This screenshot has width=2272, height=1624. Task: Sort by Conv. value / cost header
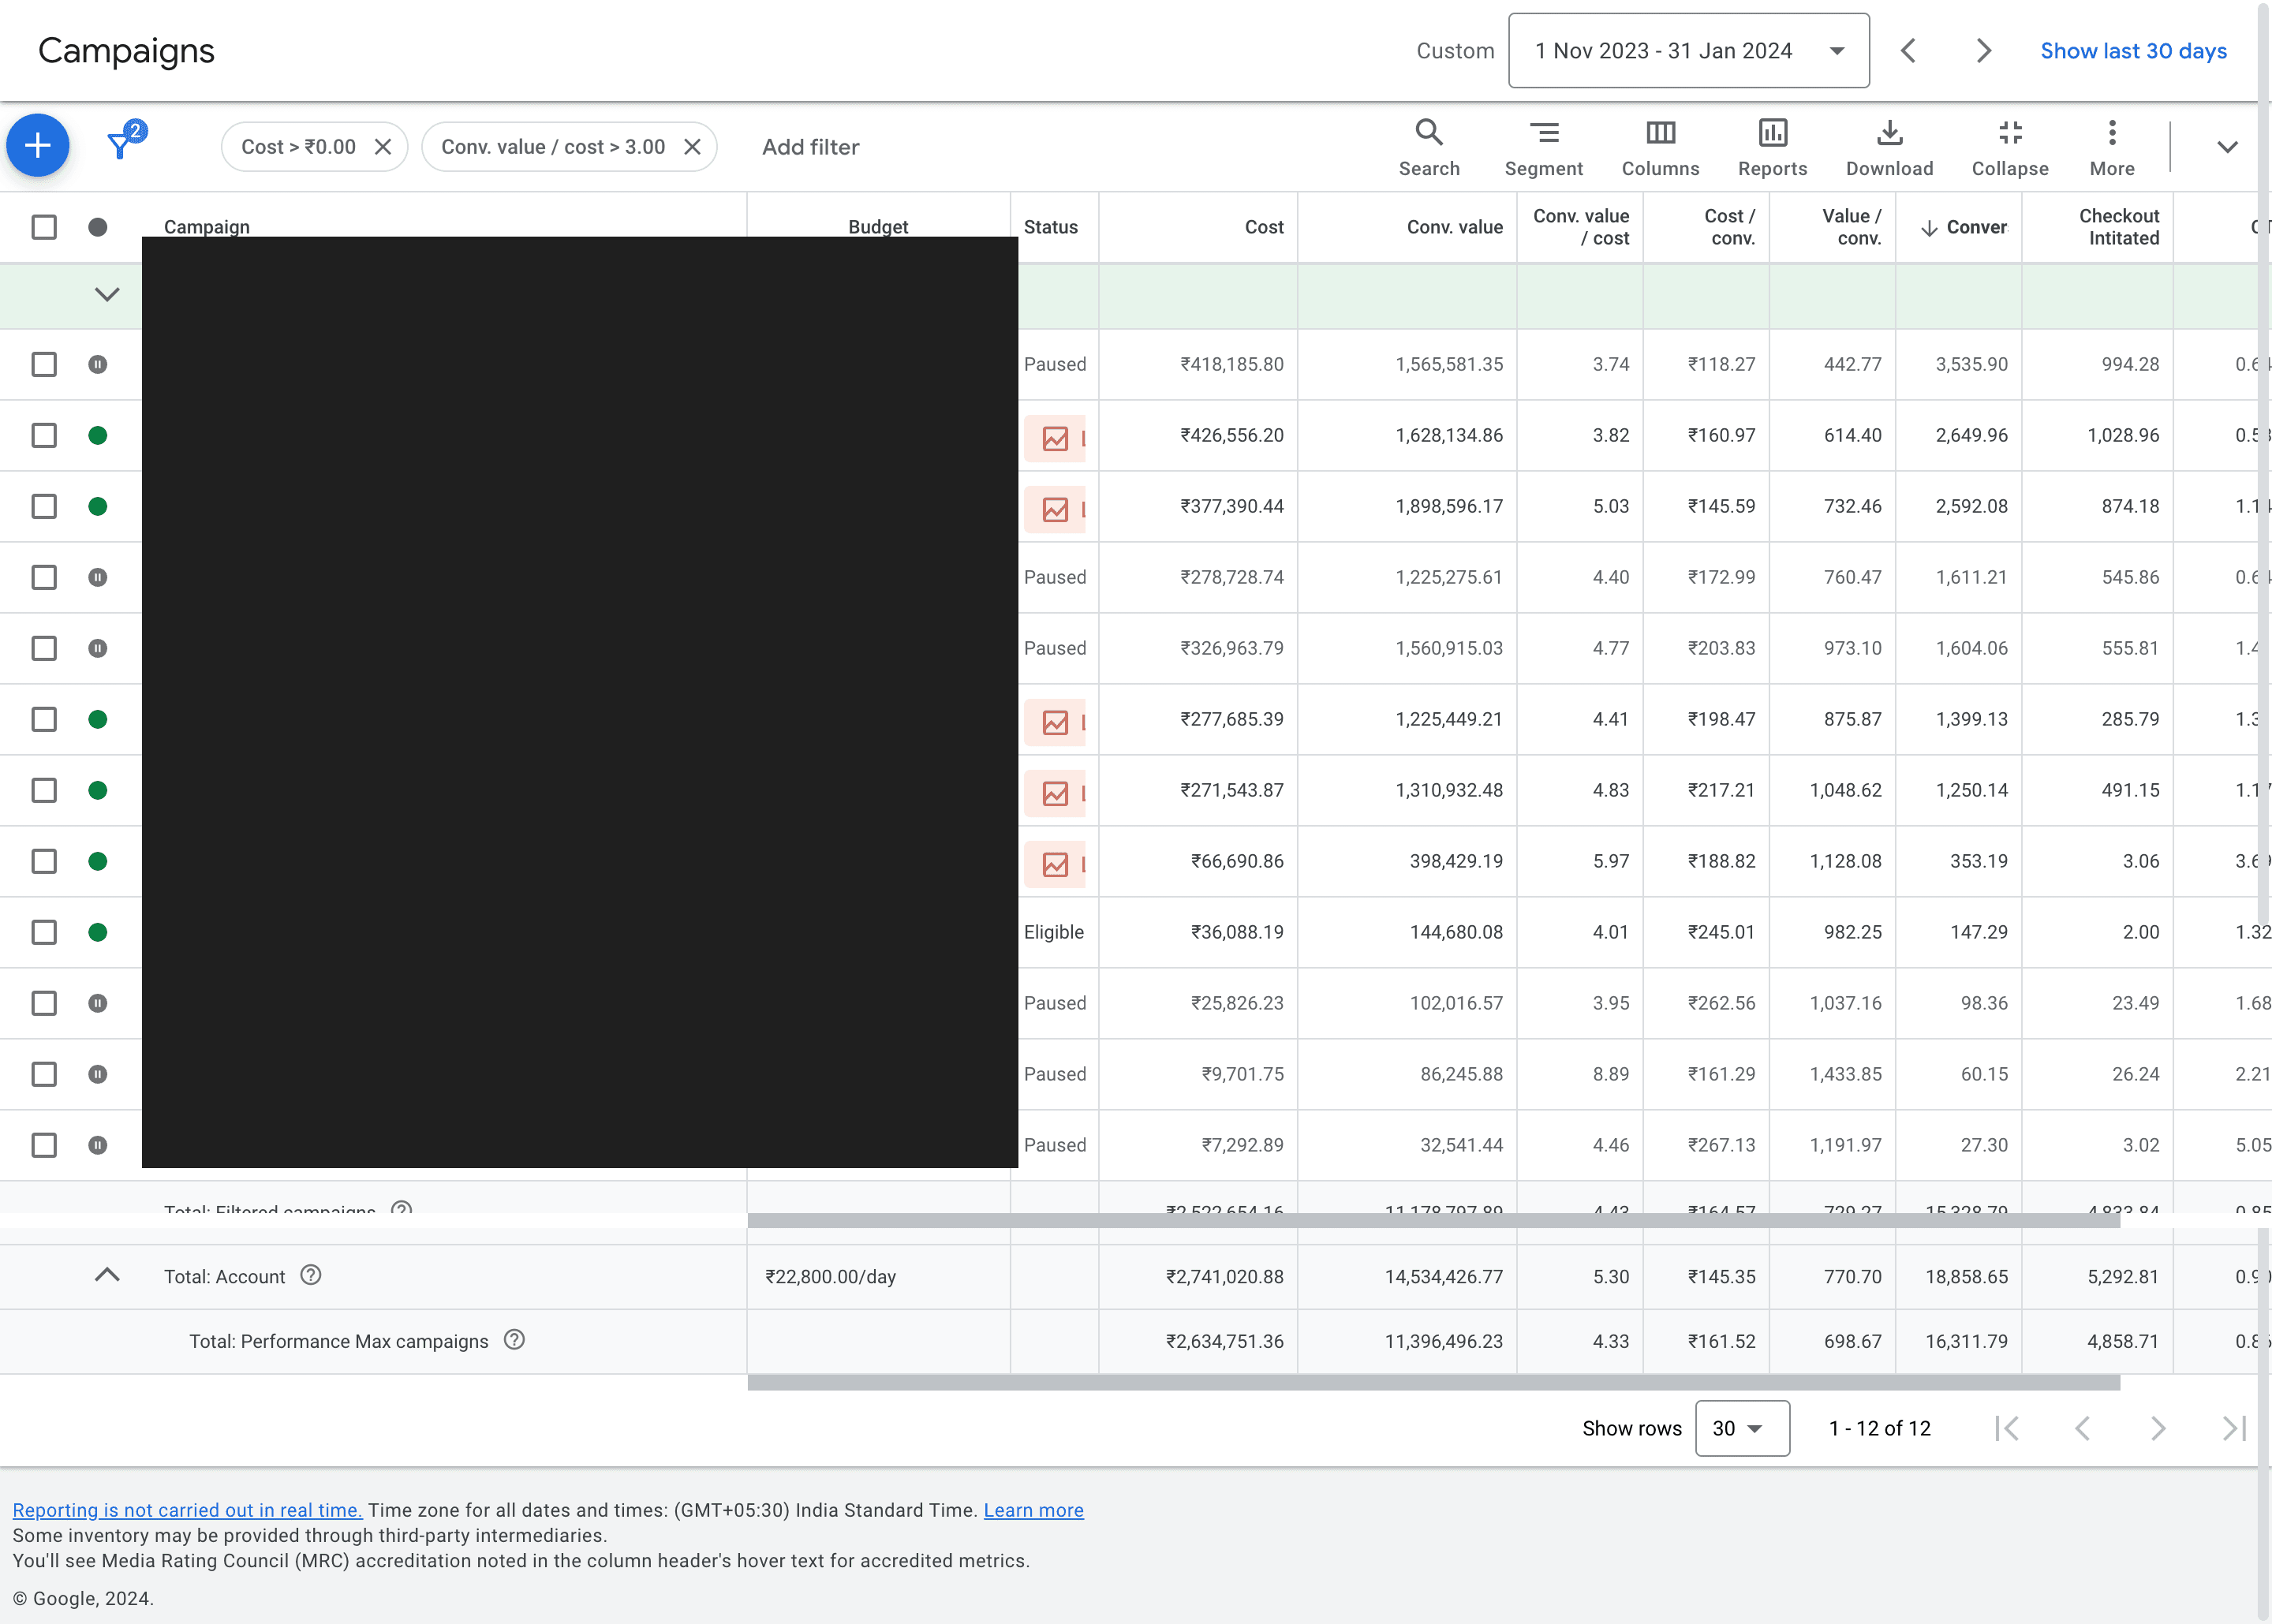point(1581,227)
